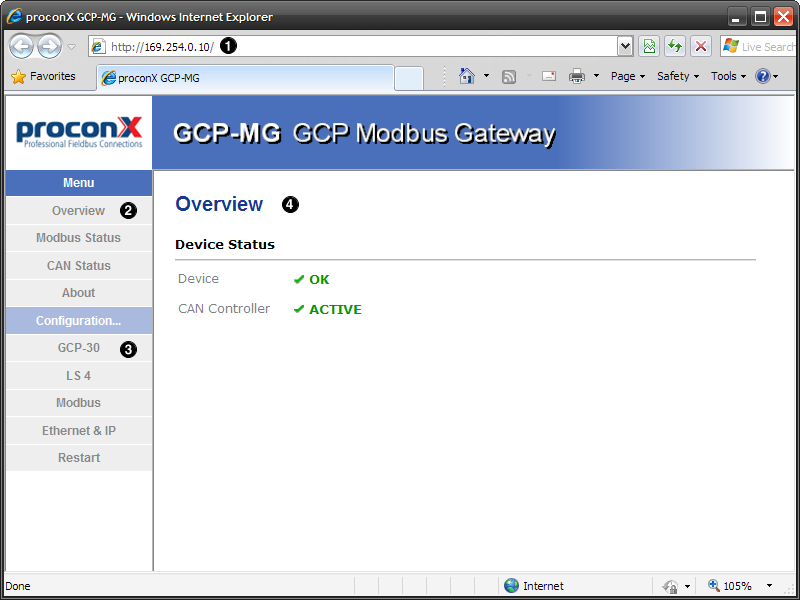Open LS 4 configuration page
800x600 pixels.
[79, 376]
